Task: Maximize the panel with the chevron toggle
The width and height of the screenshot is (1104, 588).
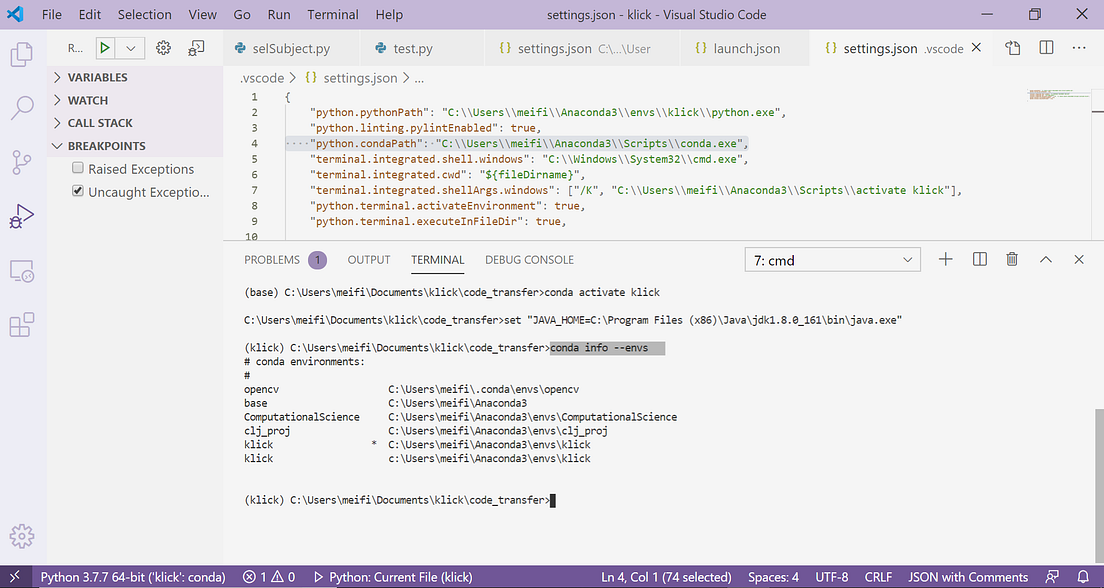Action: point(1046,259)
